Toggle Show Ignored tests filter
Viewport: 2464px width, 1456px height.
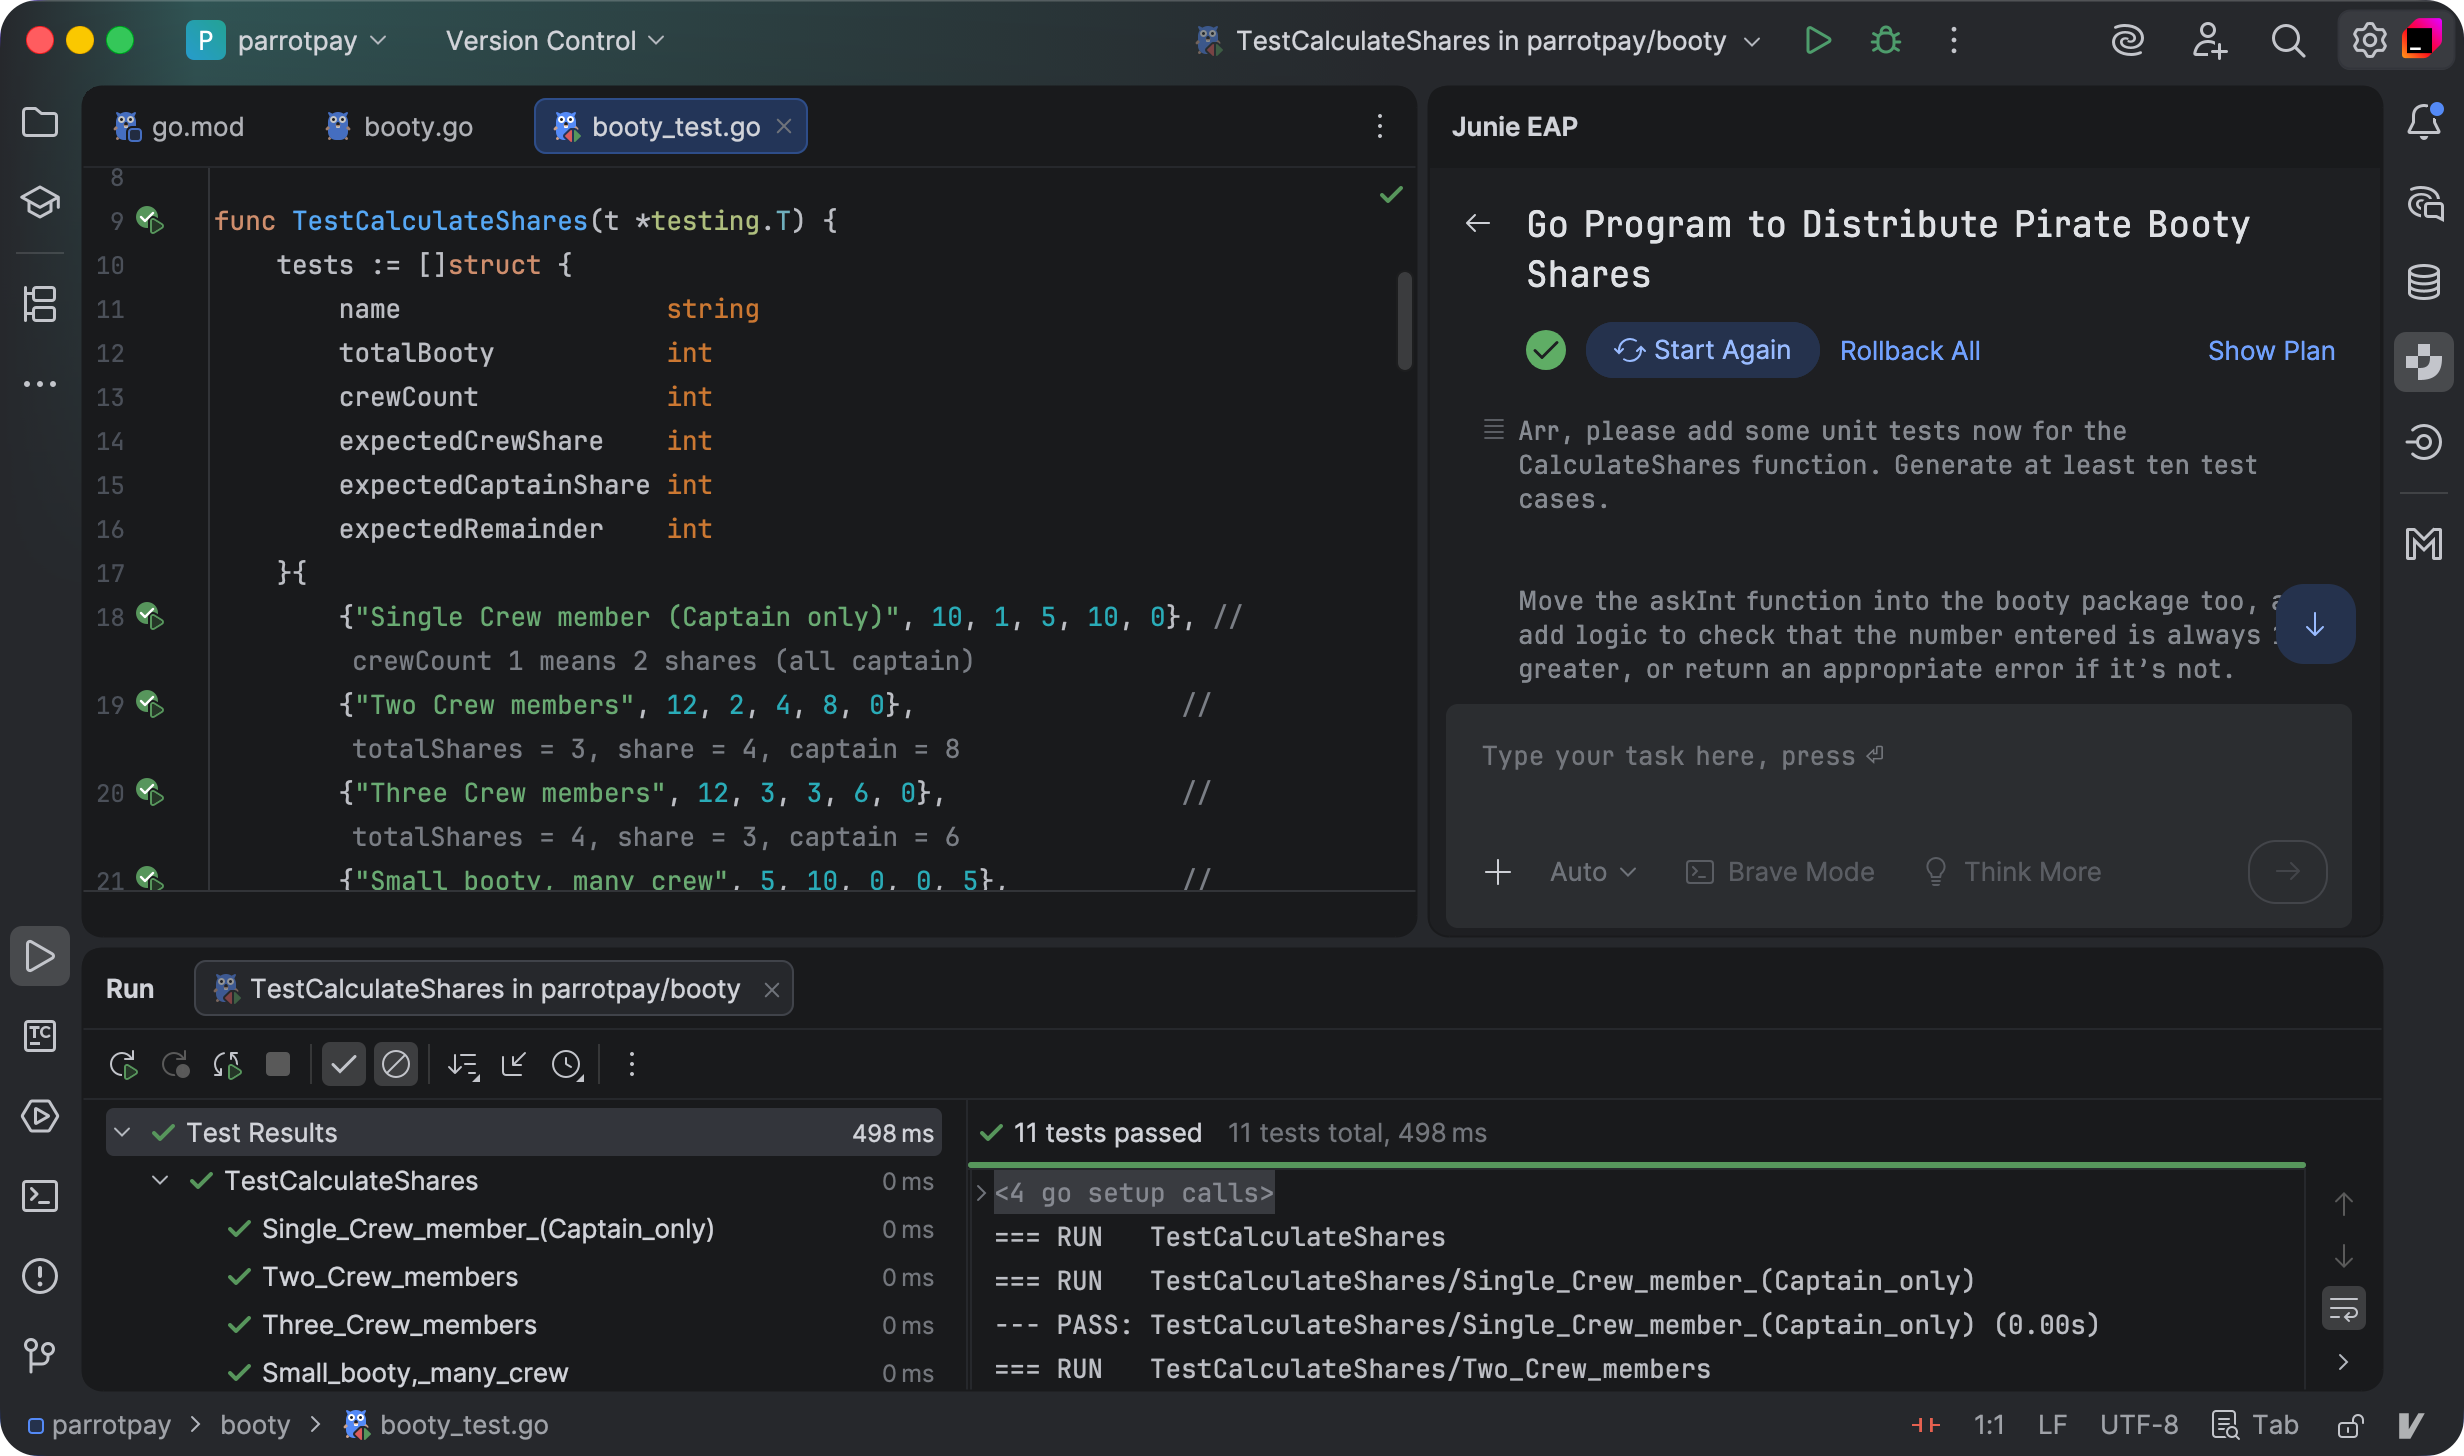(x=396, y=1065)
